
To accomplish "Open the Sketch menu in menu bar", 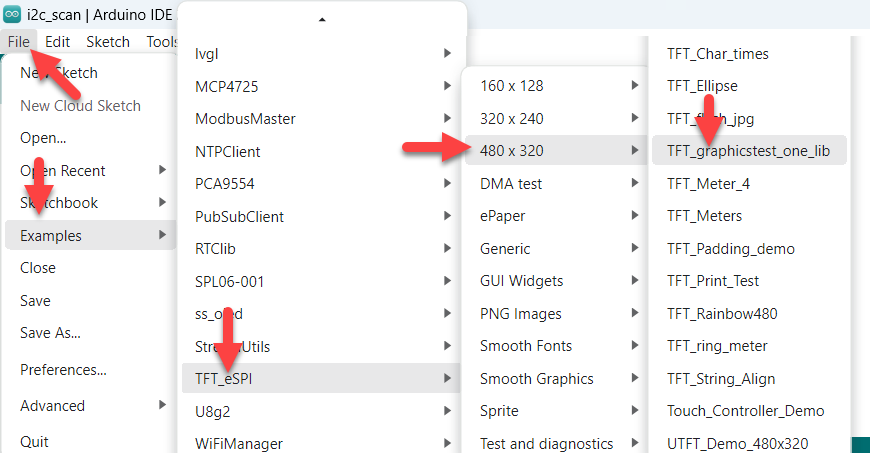I will [108, 42].
